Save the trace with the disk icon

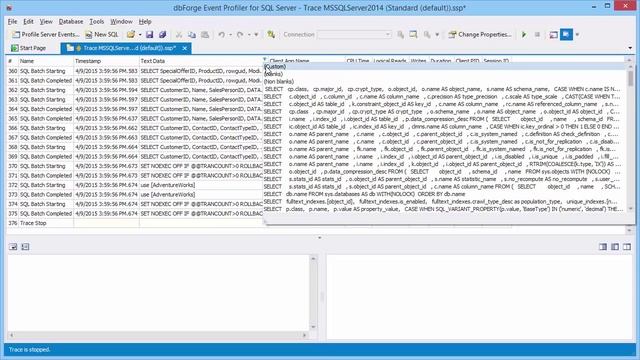click(149, 35)
